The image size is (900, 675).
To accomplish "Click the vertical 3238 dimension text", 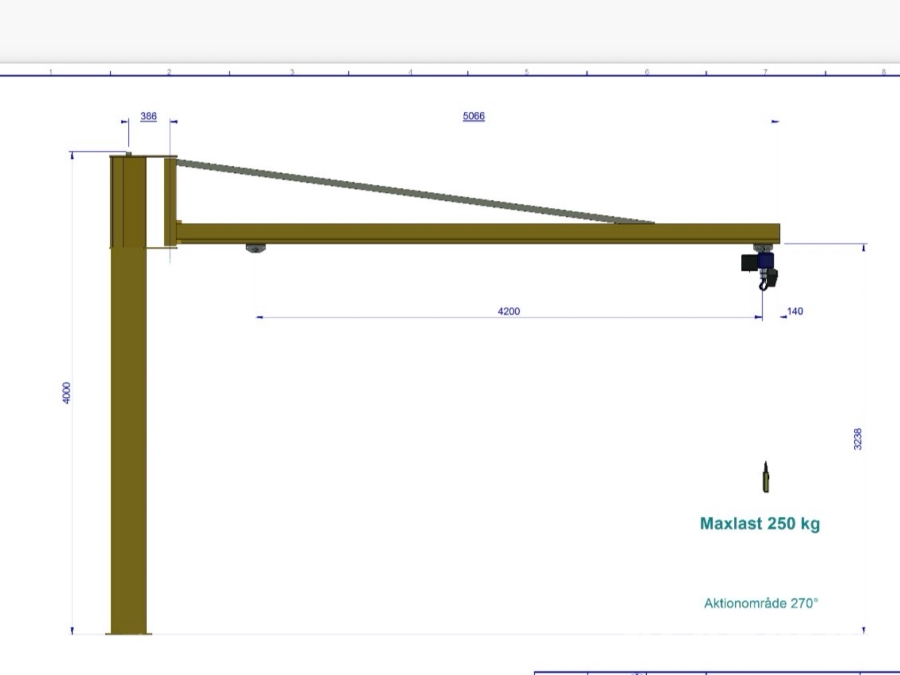I will tap(857, 439).
